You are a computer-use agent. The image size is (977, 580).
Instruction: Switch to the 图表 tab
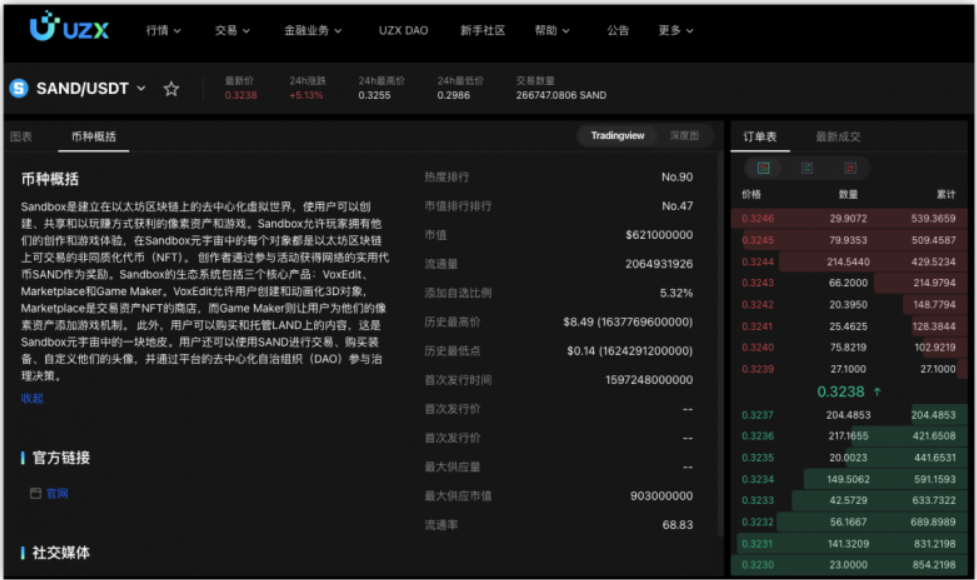click(21, 136)
